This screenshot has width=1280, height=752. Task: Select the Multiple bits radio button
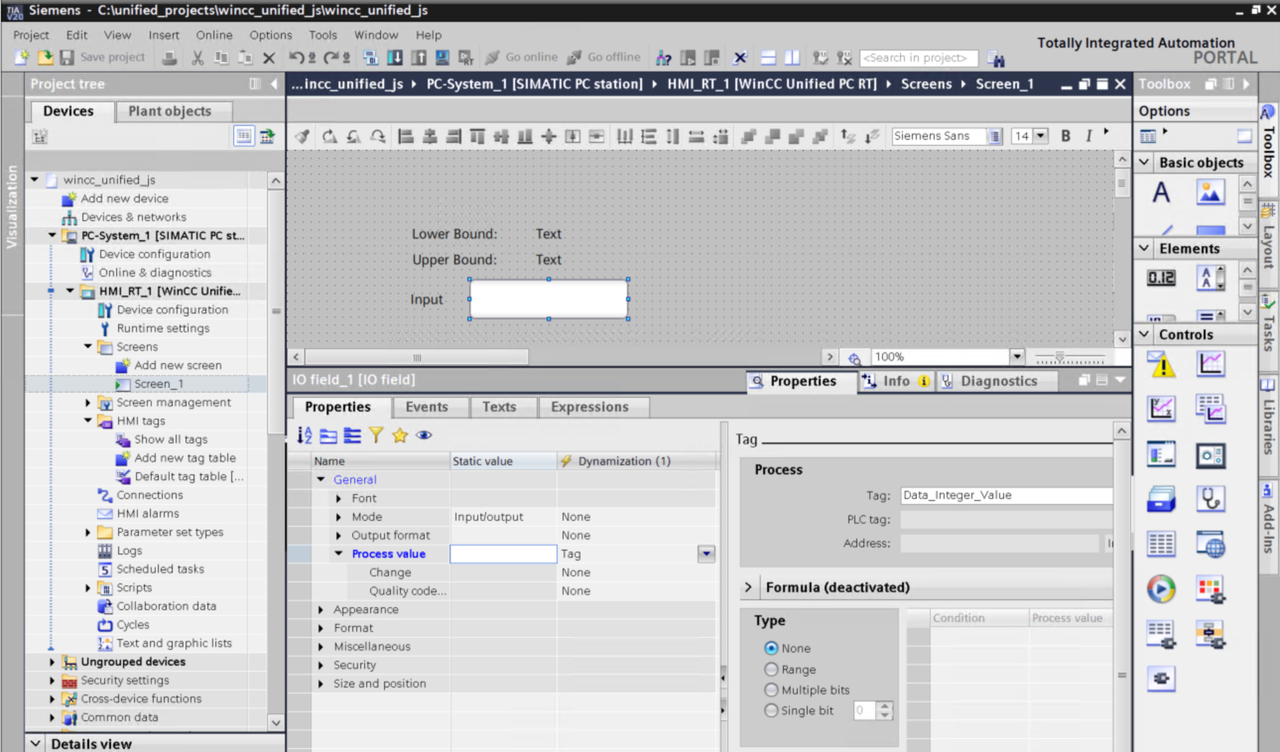pyautogui.click(x=771, y=690)
